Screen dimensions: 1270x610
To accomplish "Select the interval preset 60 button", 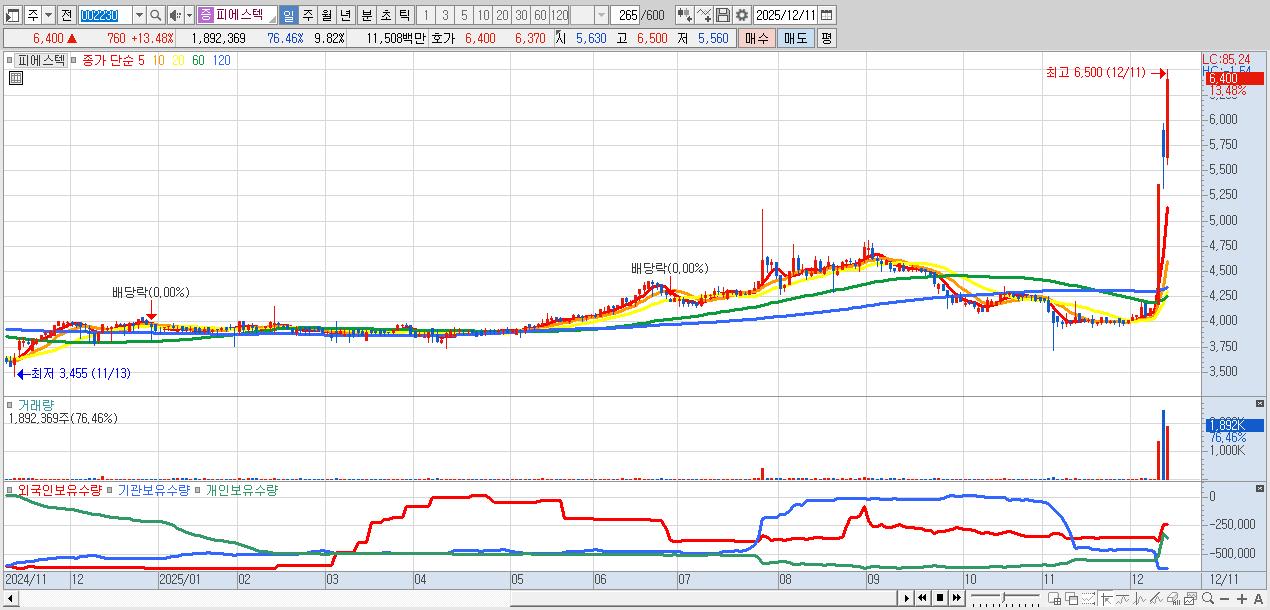I will point(539,15).
